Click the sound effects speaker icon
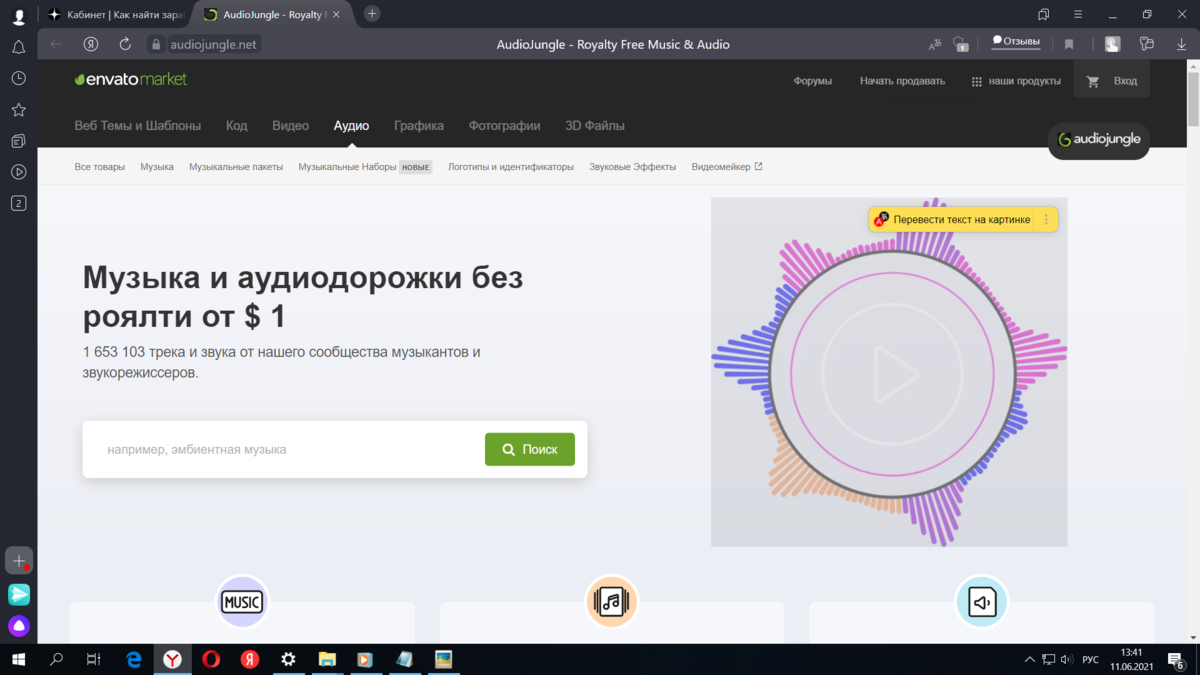The image size is (1200, 675). (x=982, y=602)
